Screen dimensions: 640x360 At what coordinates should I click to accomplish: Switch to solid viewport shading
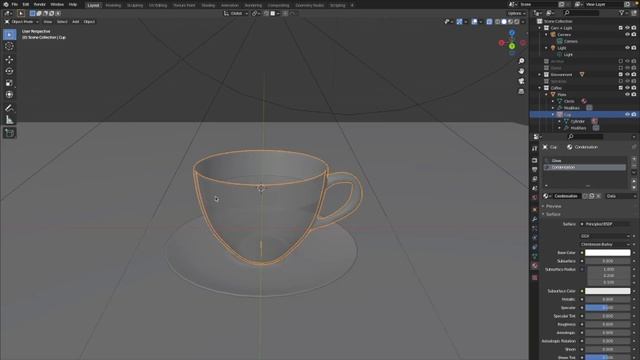point(504,22)
